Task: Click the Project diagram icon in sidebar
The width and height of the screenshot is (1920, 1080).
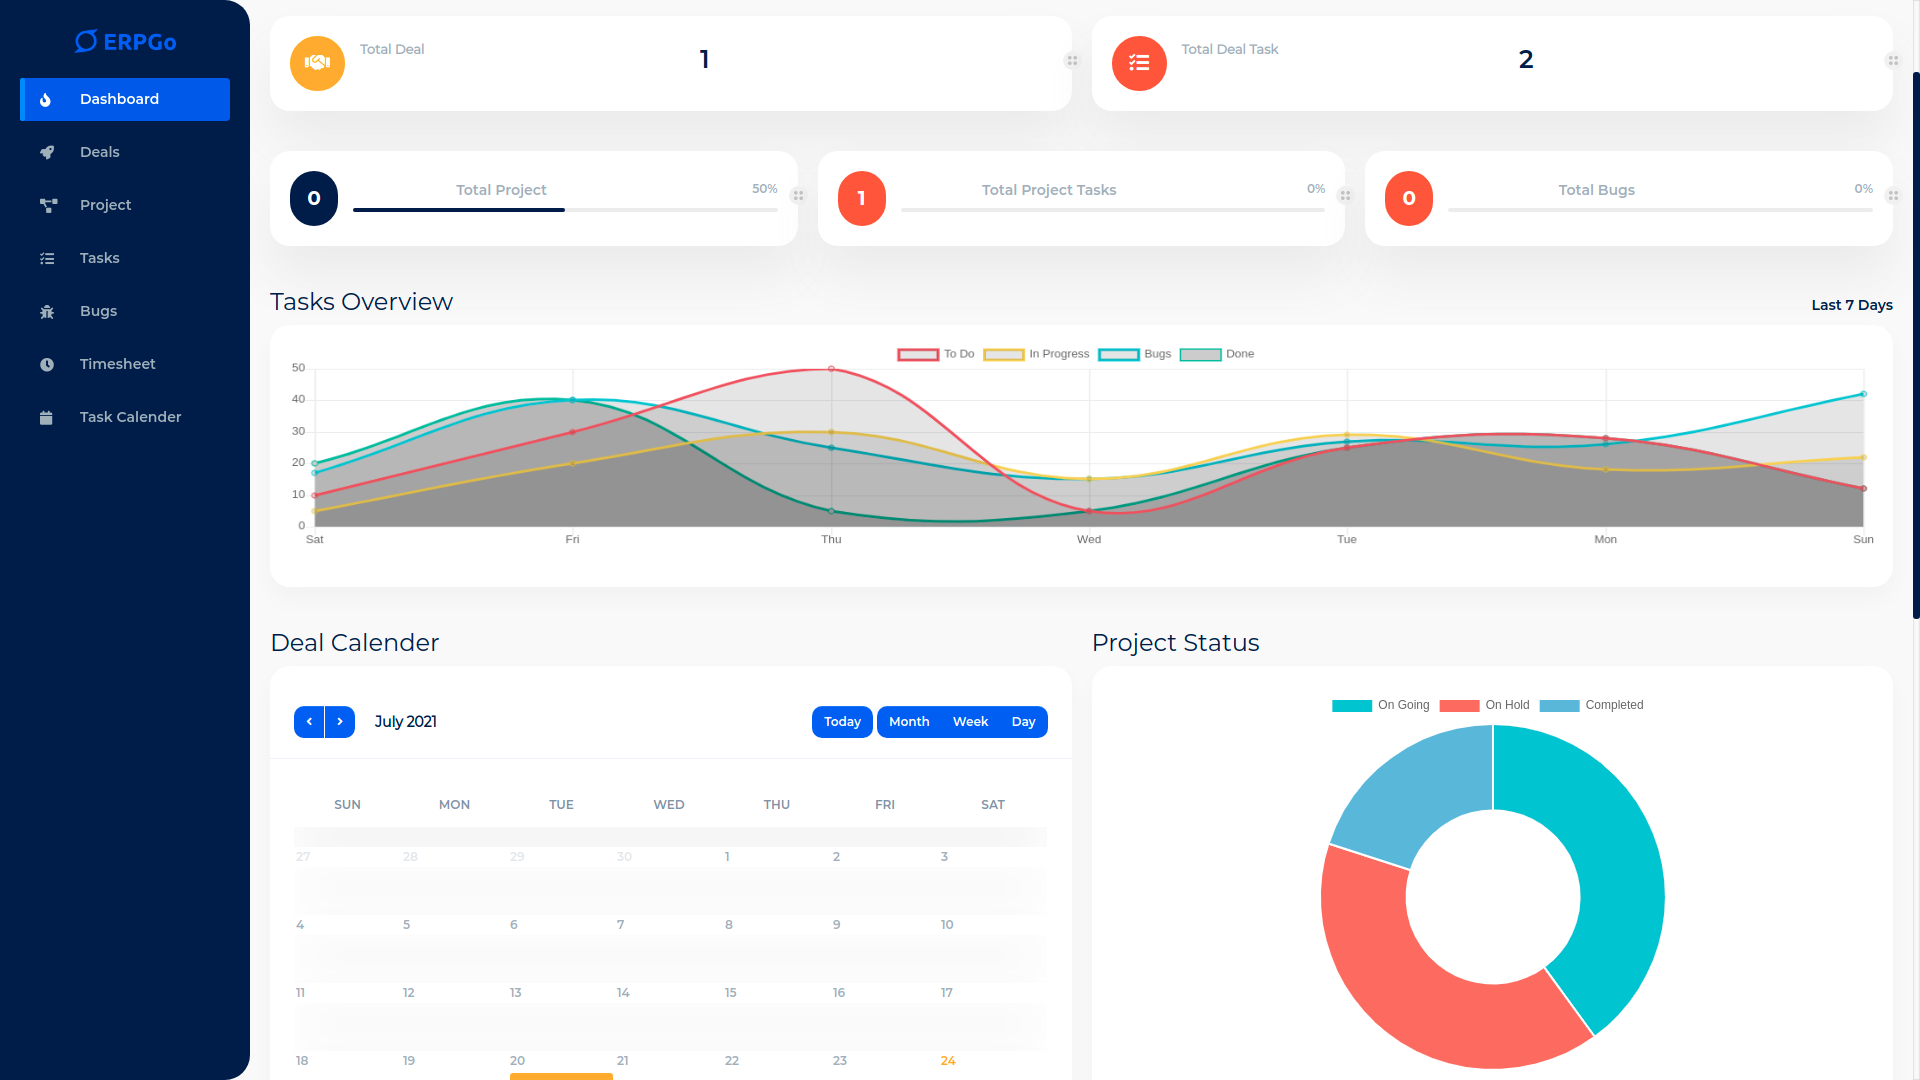Action: pyautogui.click(x=47, y=205)
